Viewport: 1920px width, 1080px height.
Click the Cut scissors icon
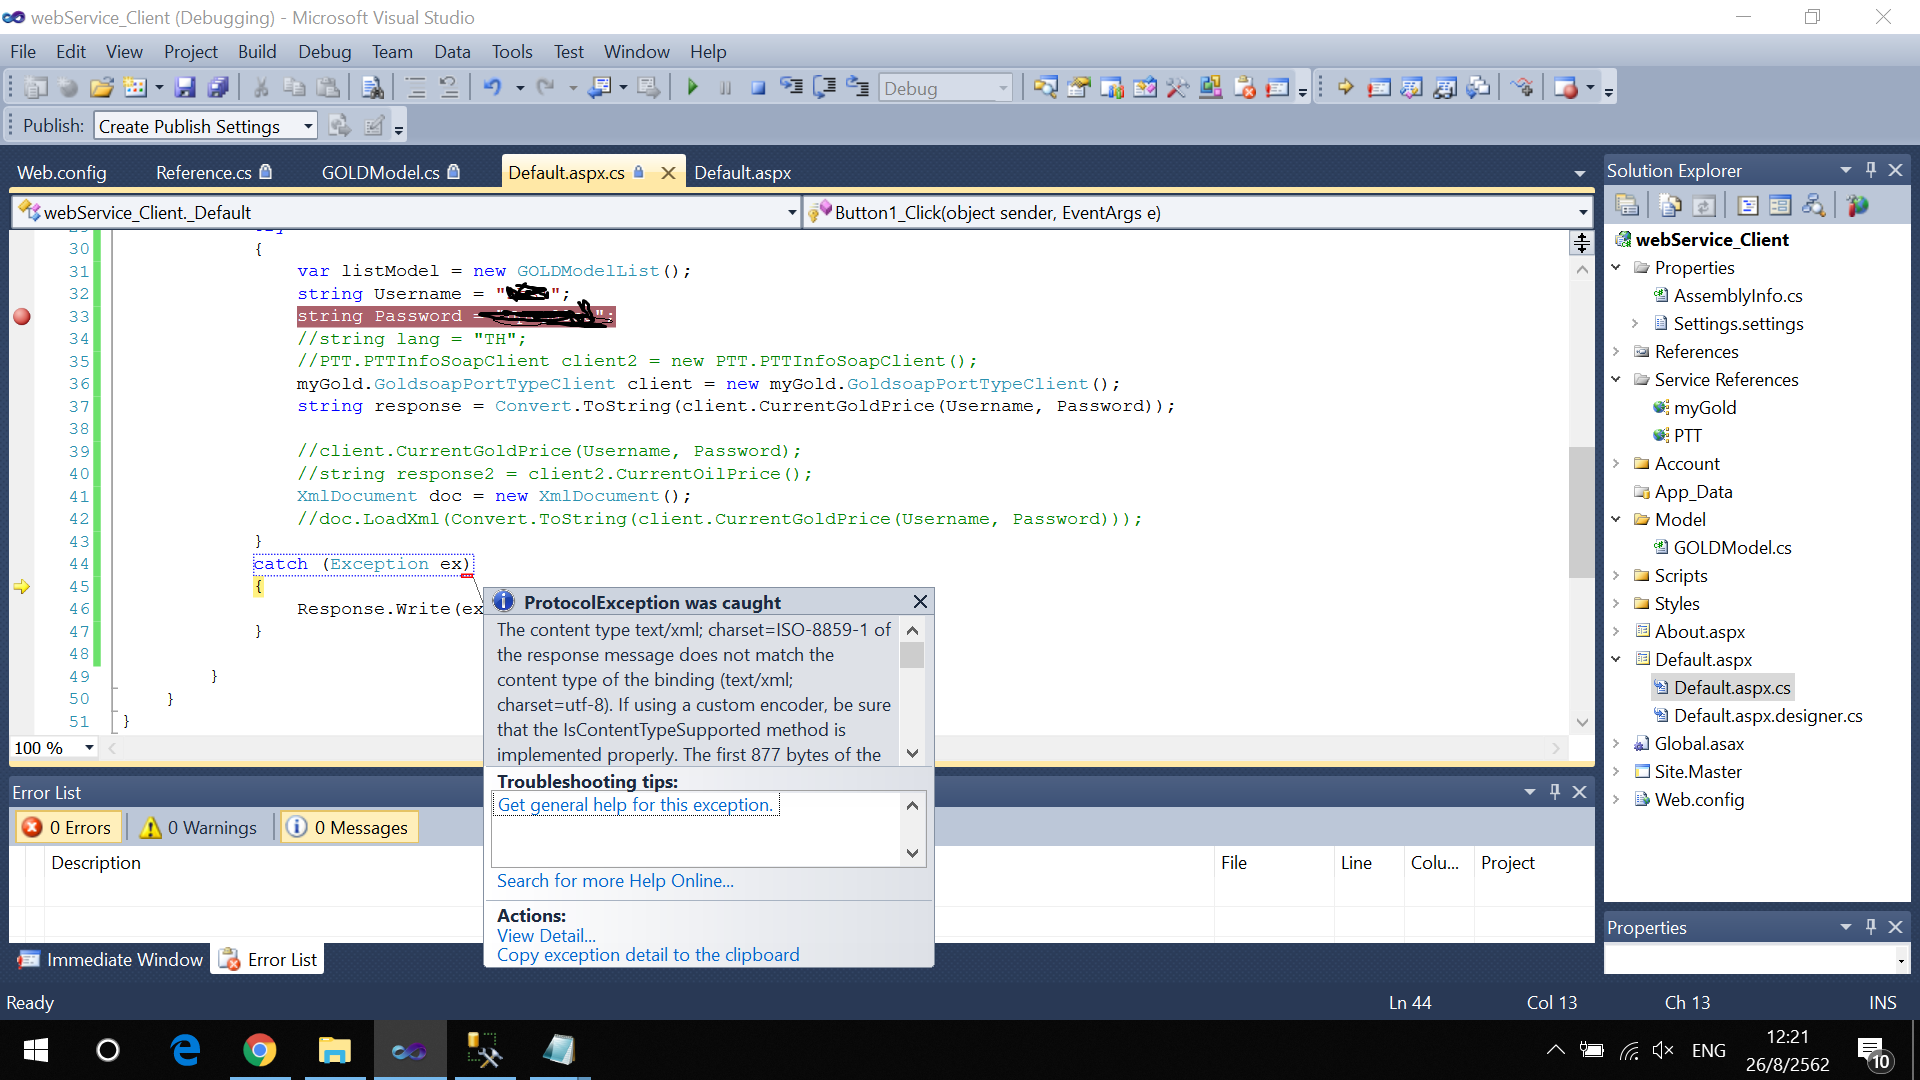coord(261,88)
